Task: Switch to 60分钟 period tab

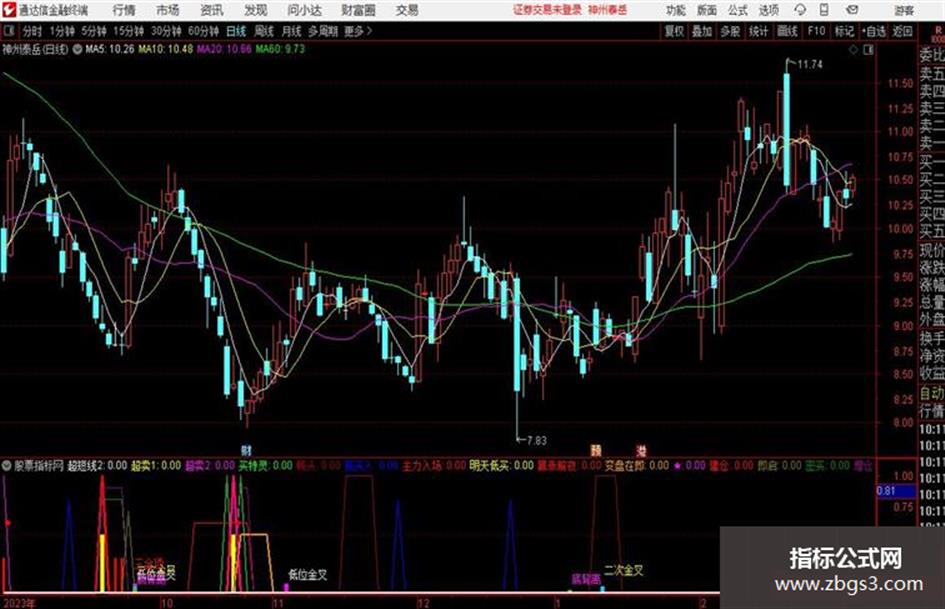Action: point(204,31)
